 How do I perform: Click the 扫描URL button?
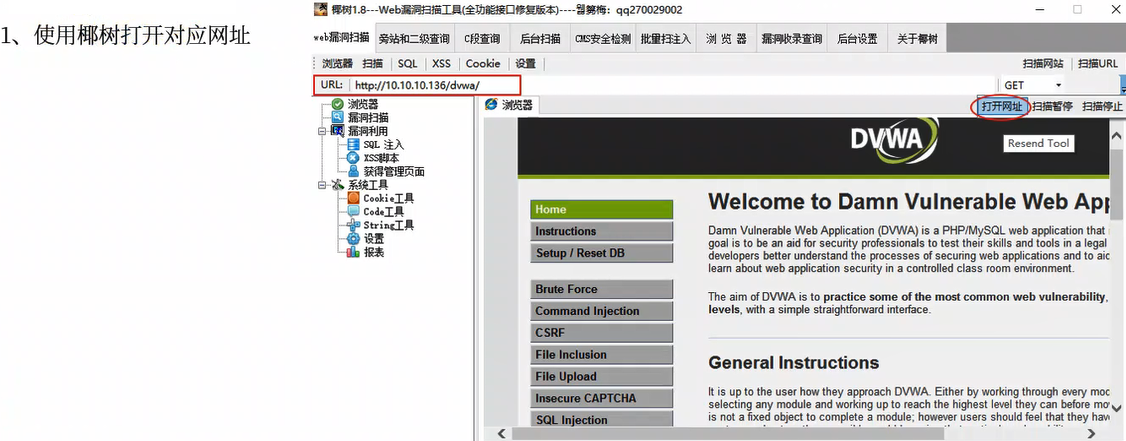click(1098, 63)
